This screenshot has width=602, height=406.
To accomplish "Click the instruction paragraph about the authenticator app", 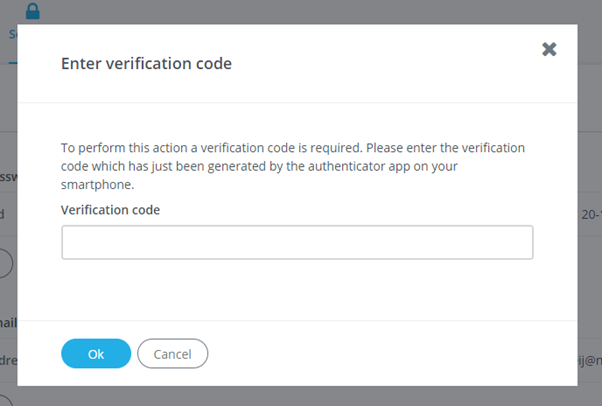I will click(x=293, y=166).
